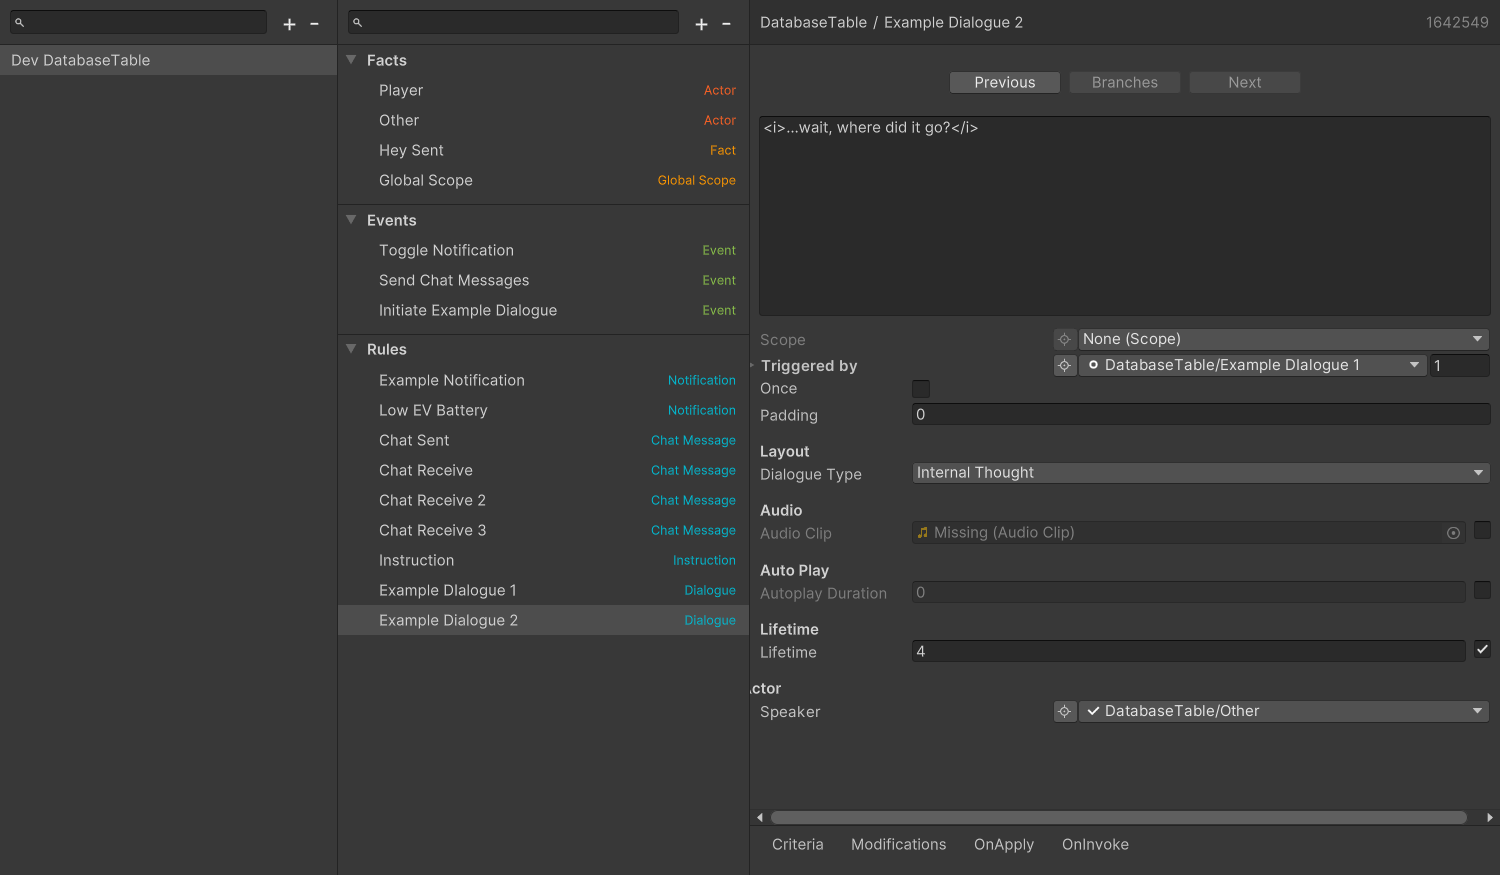The image size is (1500, 875).
Task: Uncheck the Lifetime checkbox
Action: point(1482,649)
